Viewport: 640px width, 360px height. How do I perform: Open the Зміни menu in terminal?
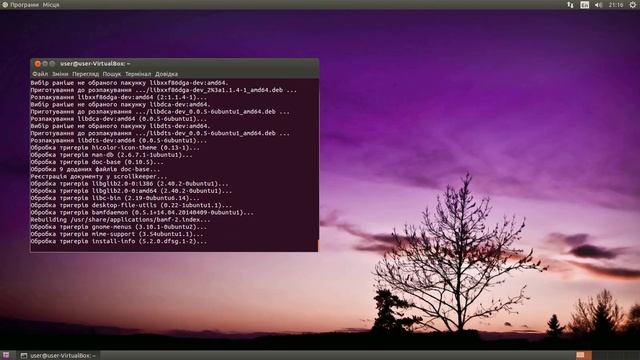point(60,74)
